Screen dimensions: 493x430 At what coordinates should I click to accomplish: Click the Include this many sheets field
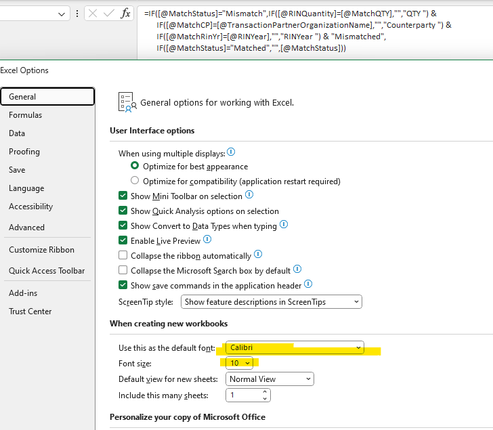(x=248, y=395)
